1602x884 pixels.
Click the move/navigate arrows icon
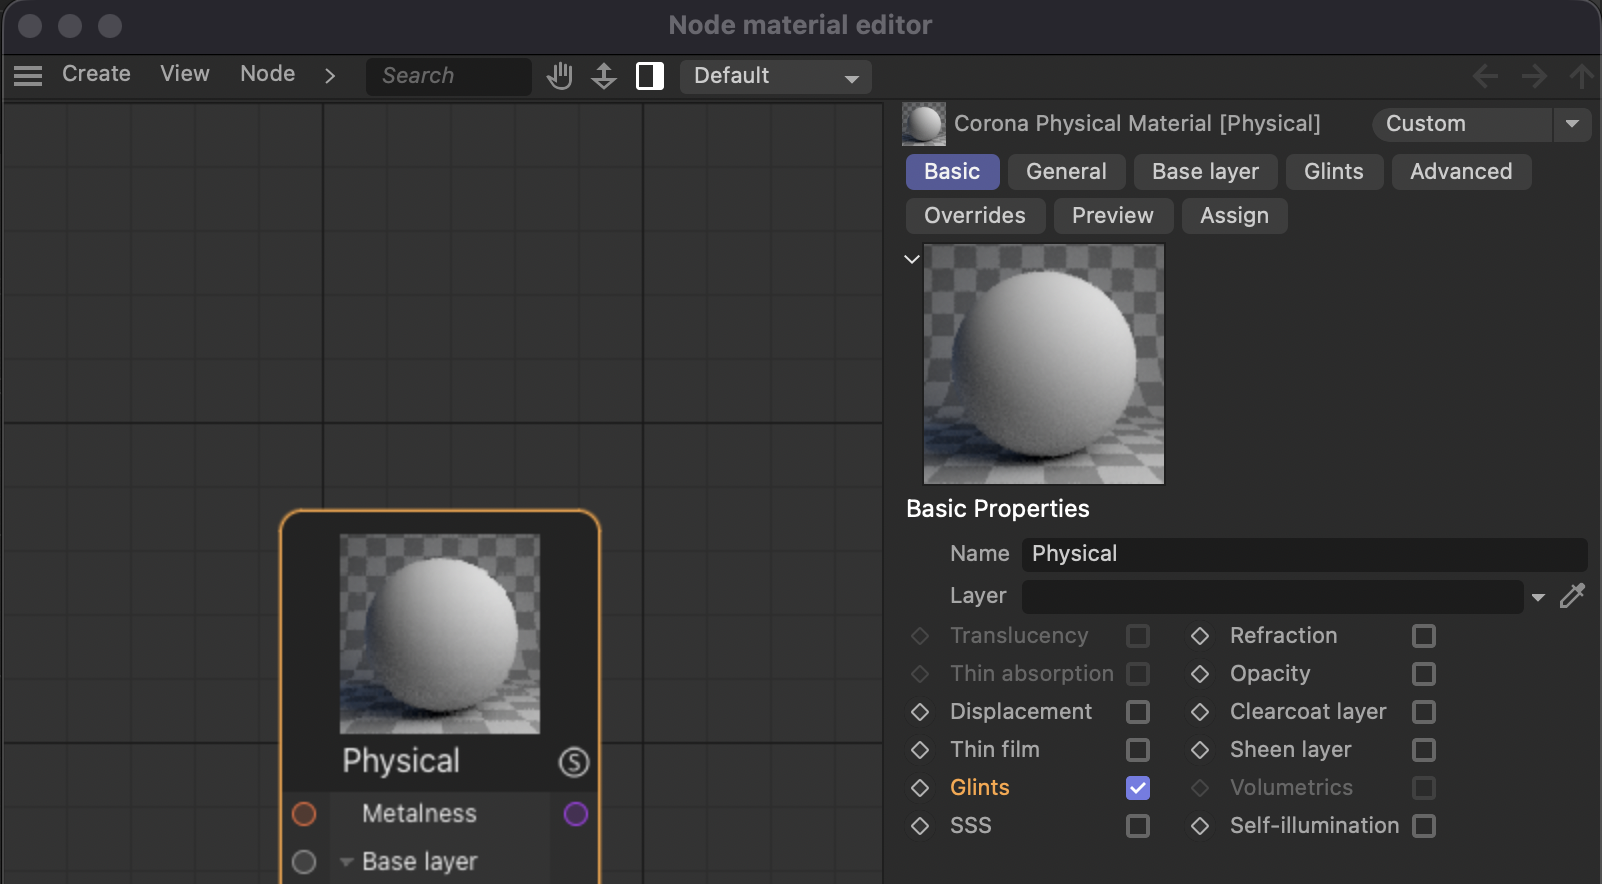point(604,76)
